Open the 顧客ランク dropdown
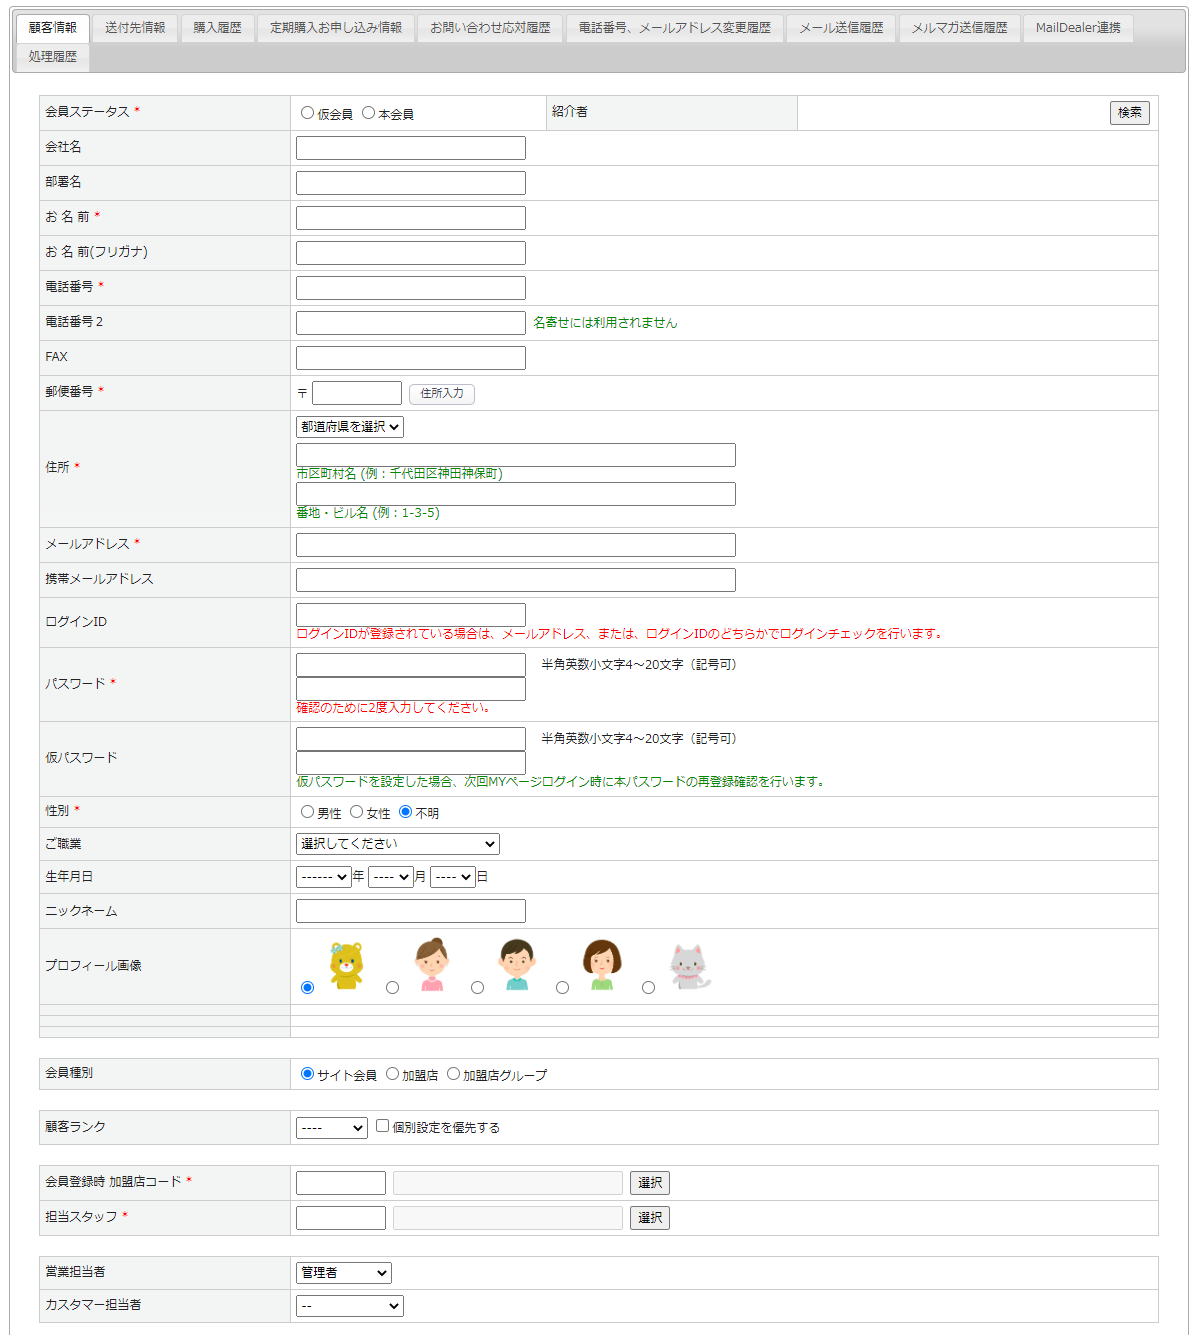The height and width of the screenshot is (1335, 1203). (x=332, y=1128)
